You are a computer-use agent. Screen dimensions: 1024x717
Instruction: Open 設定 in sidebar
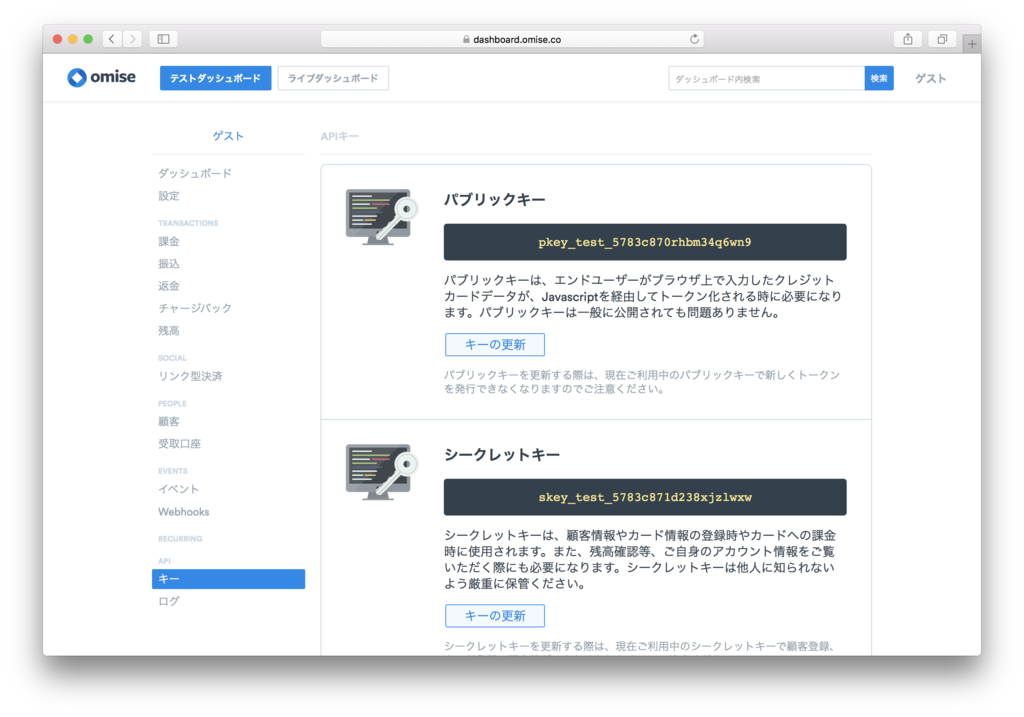pos(168,196)
